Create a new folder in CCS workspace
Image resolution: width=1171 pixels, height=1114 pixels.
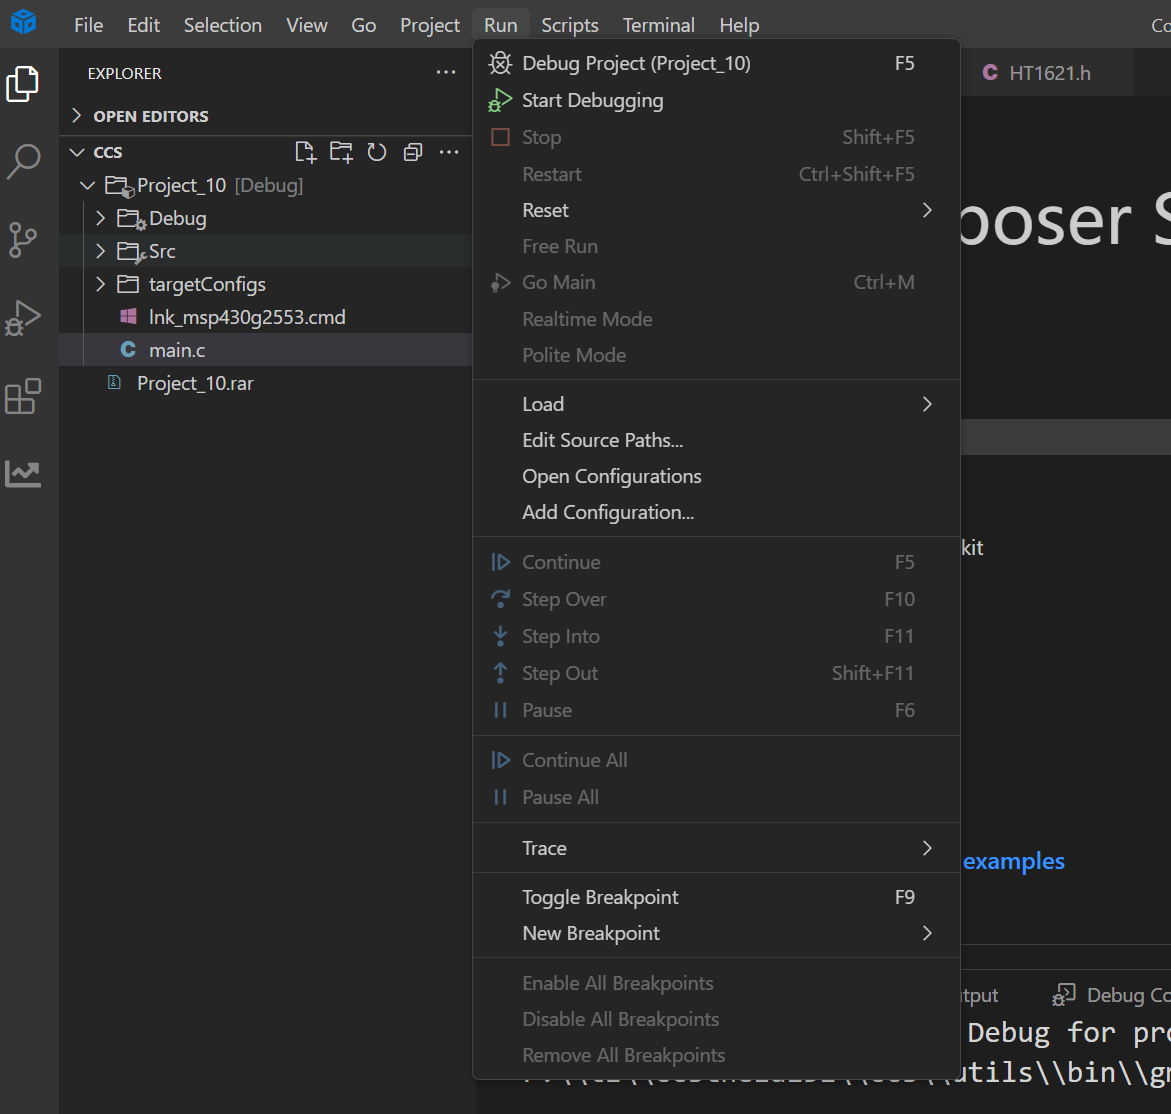pyautogui.click(x=341, y=152)
